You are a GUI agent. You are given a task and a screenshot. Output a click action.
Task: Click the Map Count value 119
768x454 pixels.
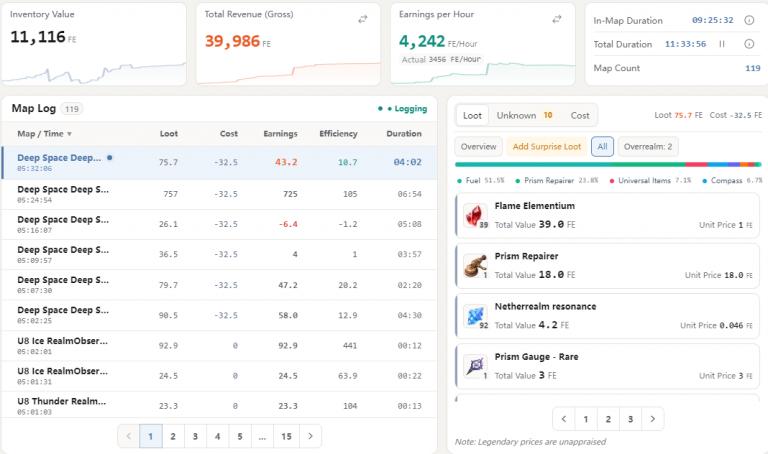coord(753,68)
